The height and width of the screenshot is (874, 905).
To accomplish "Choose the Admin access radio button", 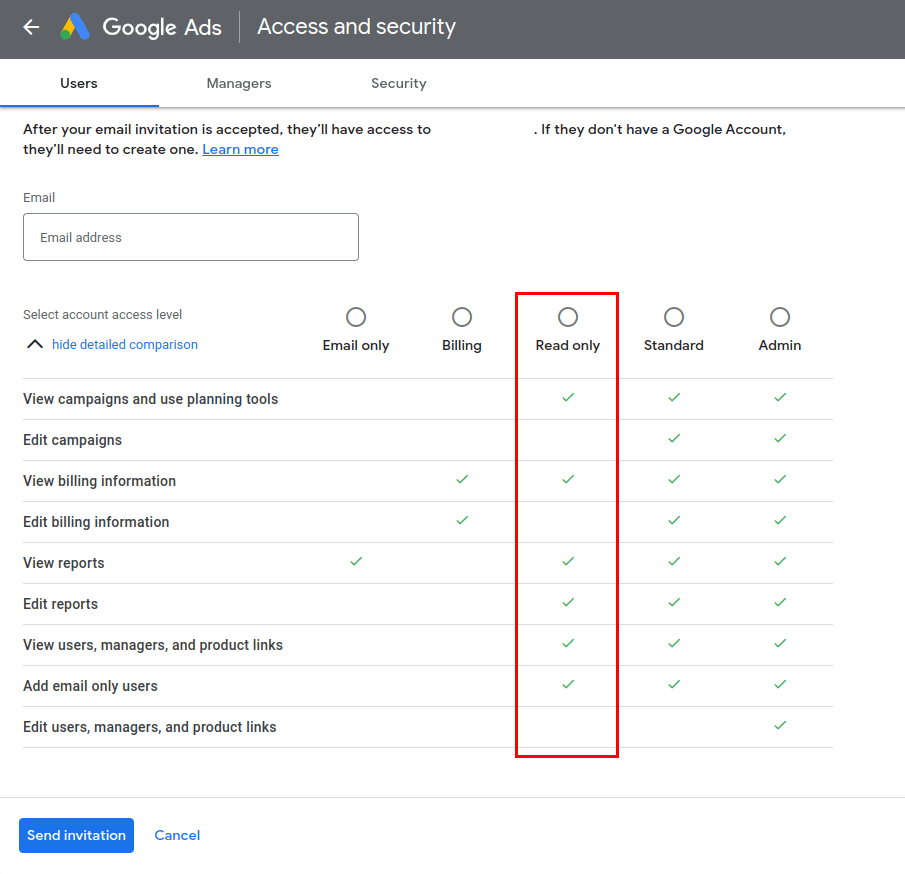I will point(780,317).
